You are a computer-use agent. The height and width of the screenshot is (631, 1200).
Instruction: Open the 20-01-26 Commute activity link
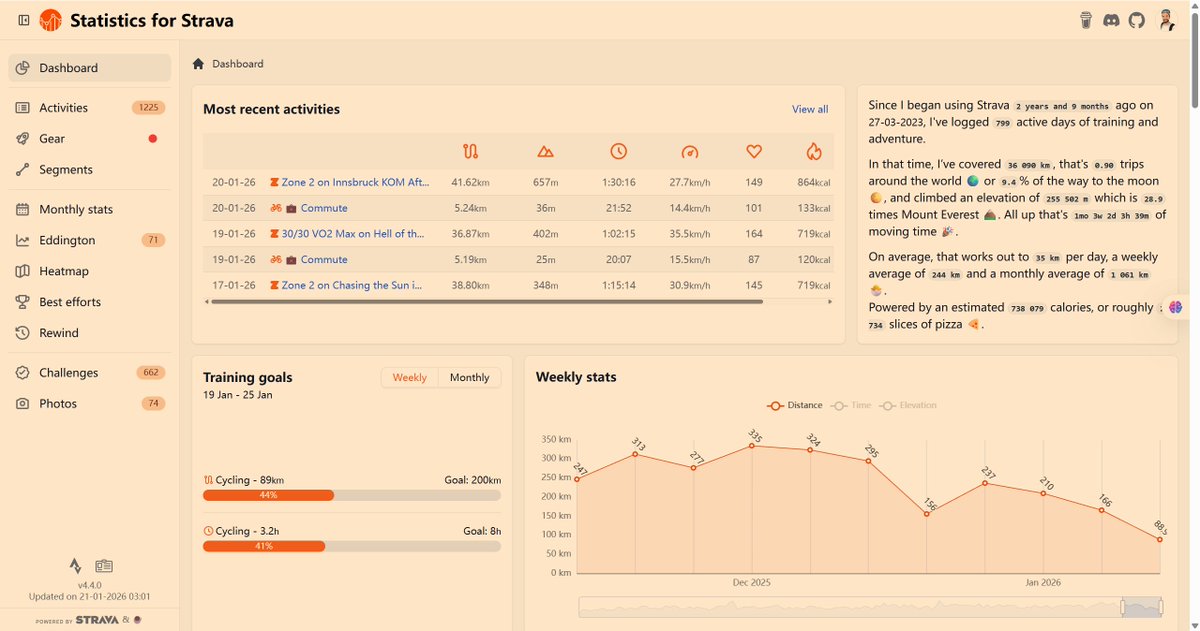324,208
